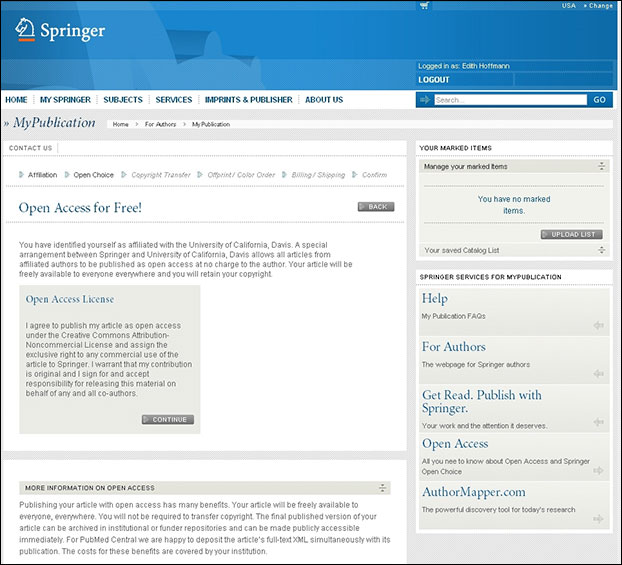Click 'You have no marked items.' text
Screen dimensions: 622x565
coord(514,205)
